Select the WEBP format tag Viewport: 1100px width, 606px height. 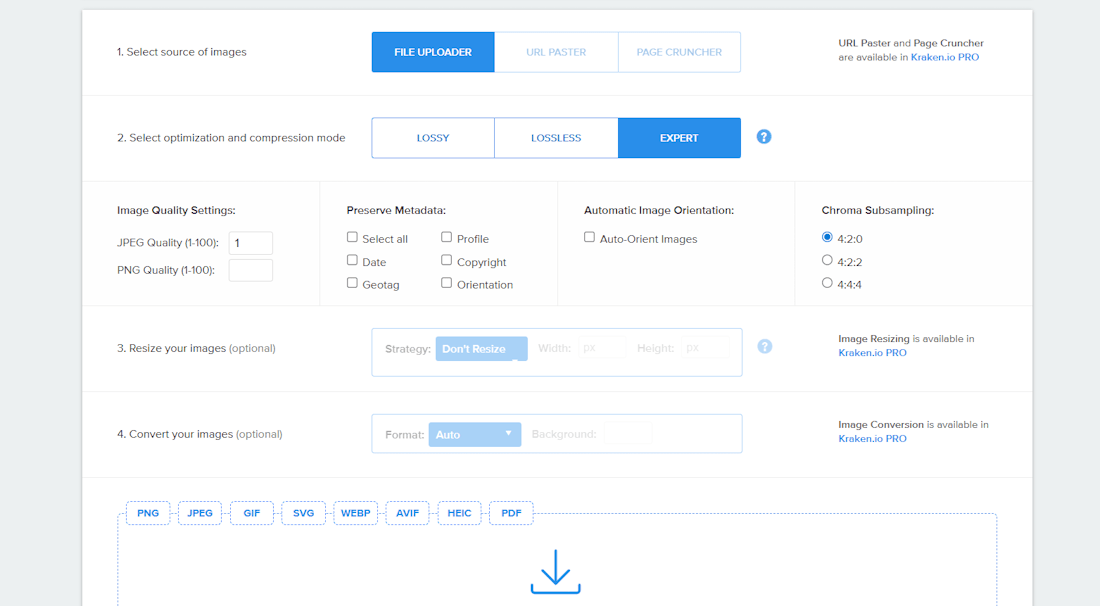[x=356, y=513]
